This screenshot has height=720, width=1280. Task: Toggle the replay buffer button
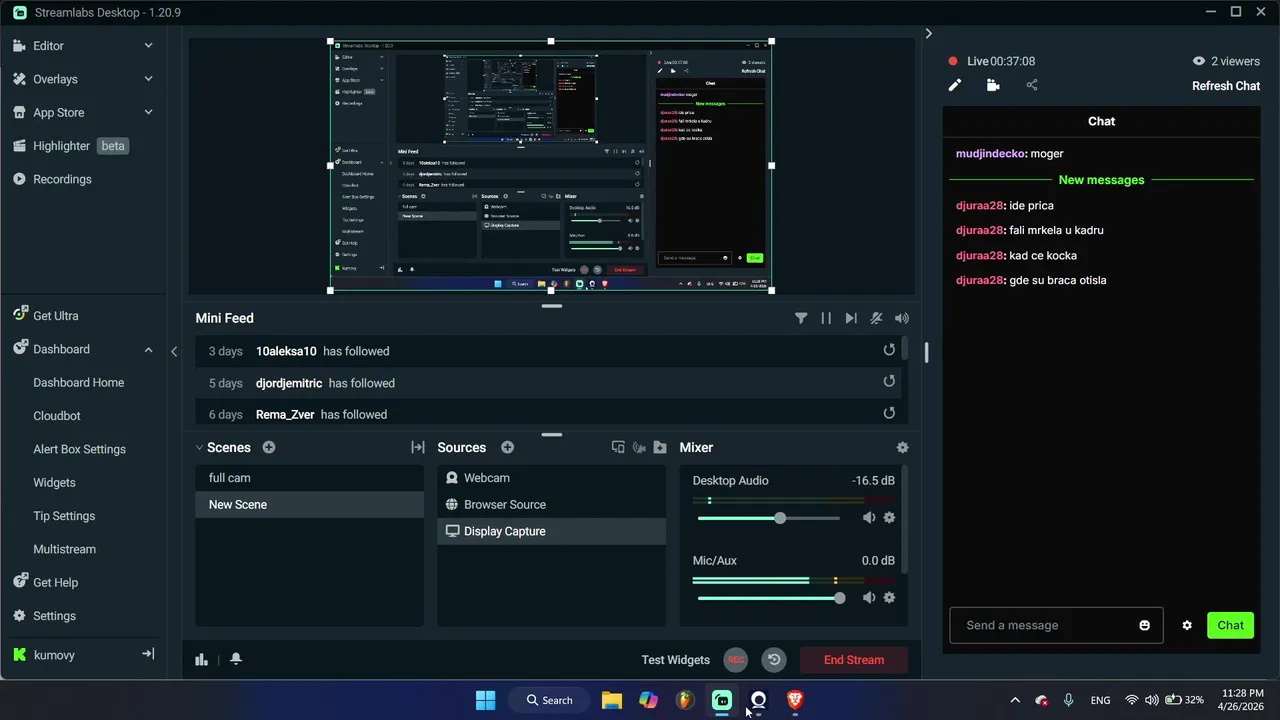click(774, 660)
